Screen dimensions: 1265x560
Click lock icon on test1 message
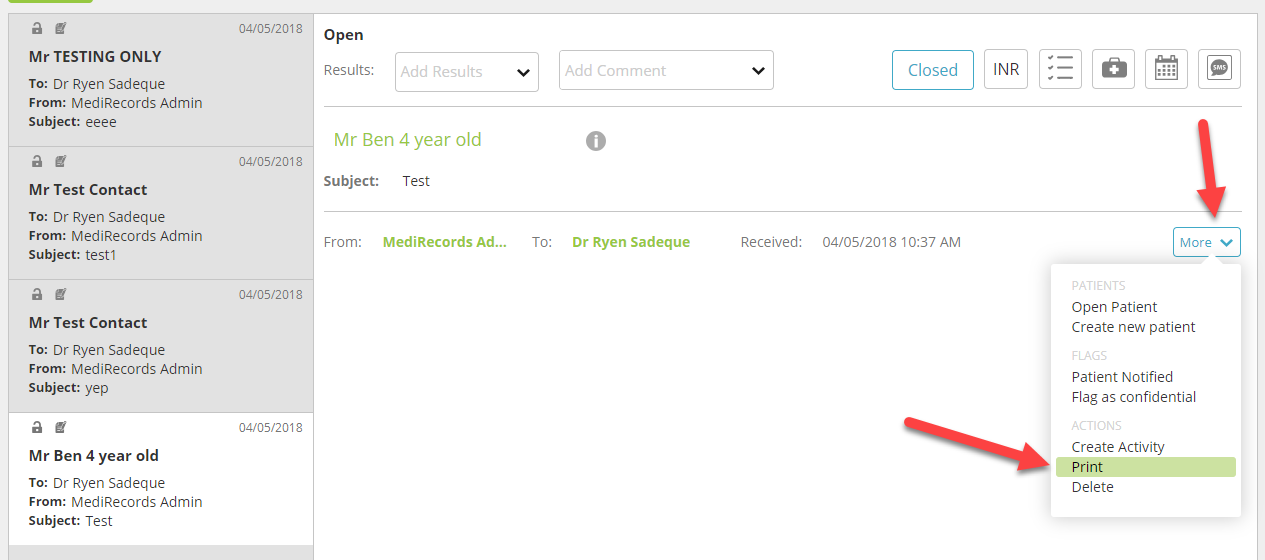(x=37, y=161)
